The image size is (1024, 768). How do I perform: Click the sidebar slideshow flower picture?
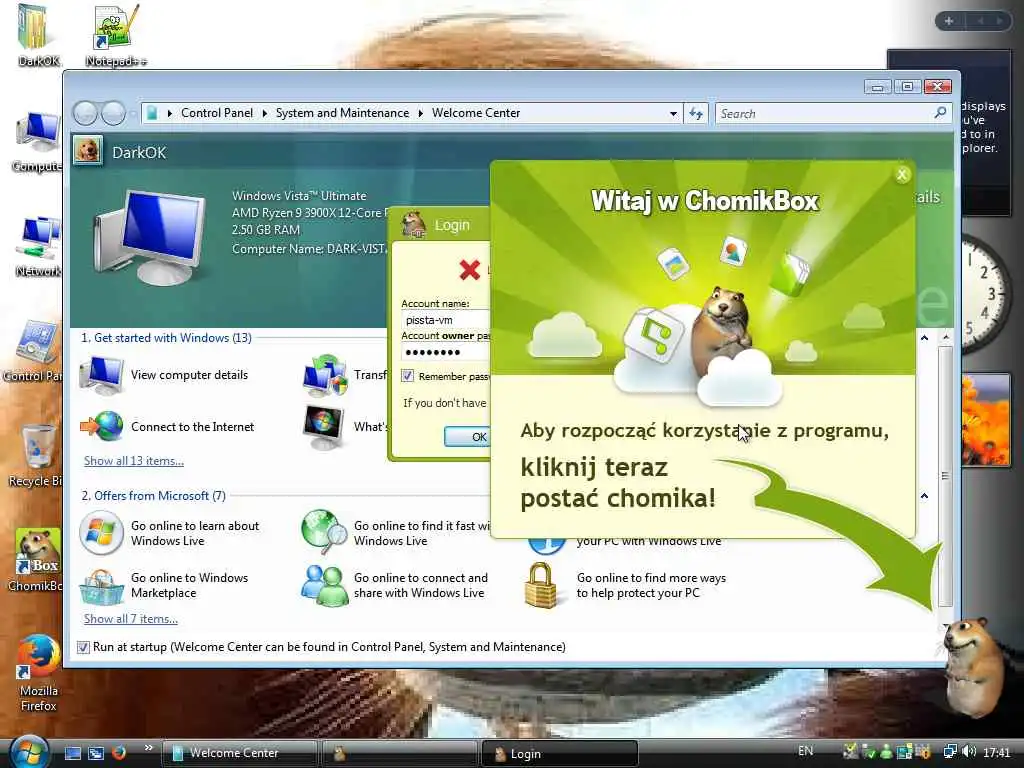click(986, 420)
